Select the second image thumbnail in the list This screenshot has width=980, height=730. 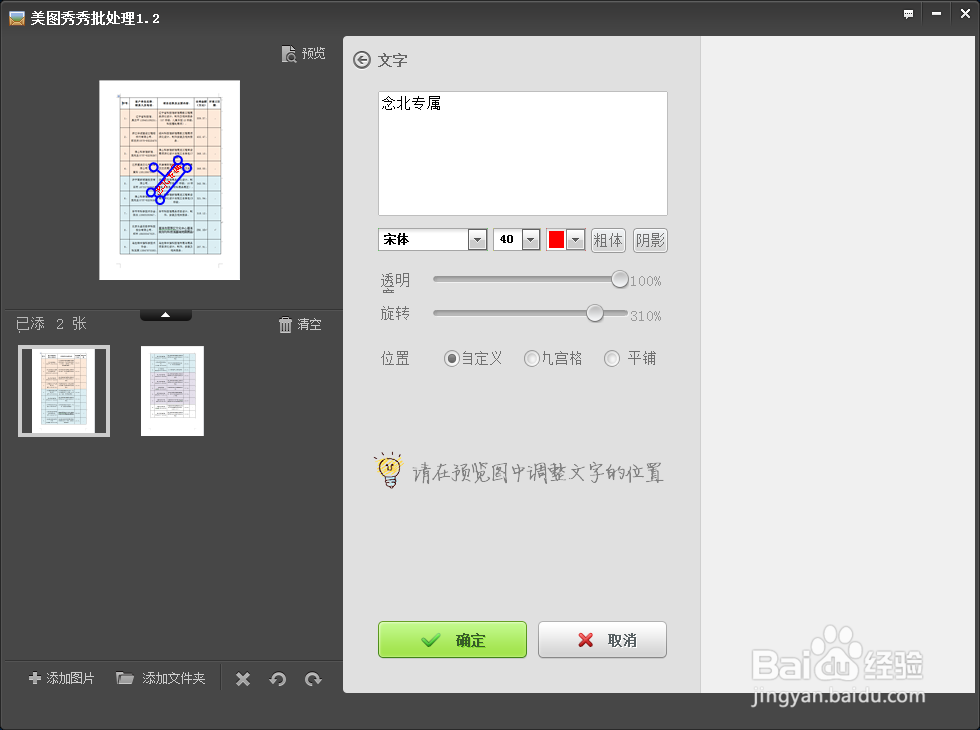(x=172, y=390)
